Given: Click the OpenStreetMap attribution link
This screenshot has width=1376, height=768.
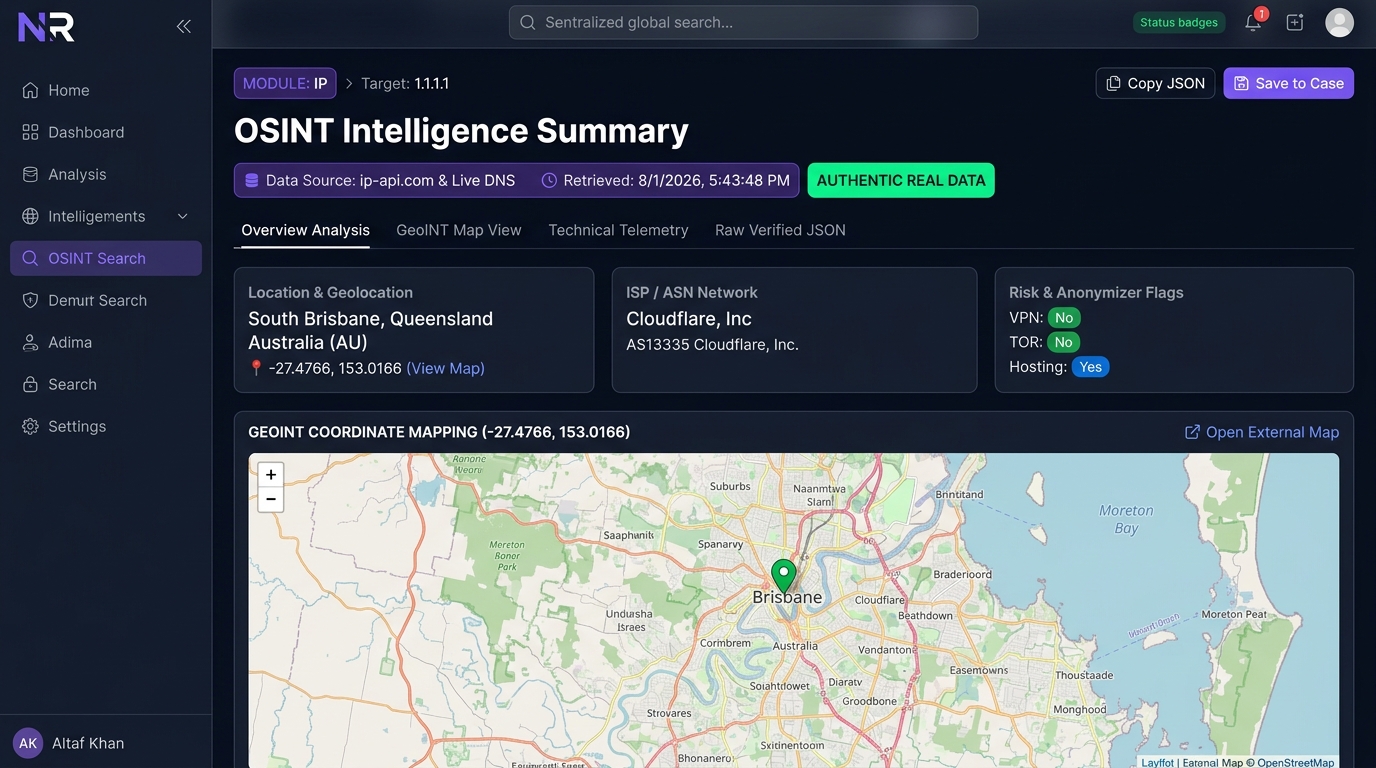Looking at the screenshot, I should pos(1295,762).
